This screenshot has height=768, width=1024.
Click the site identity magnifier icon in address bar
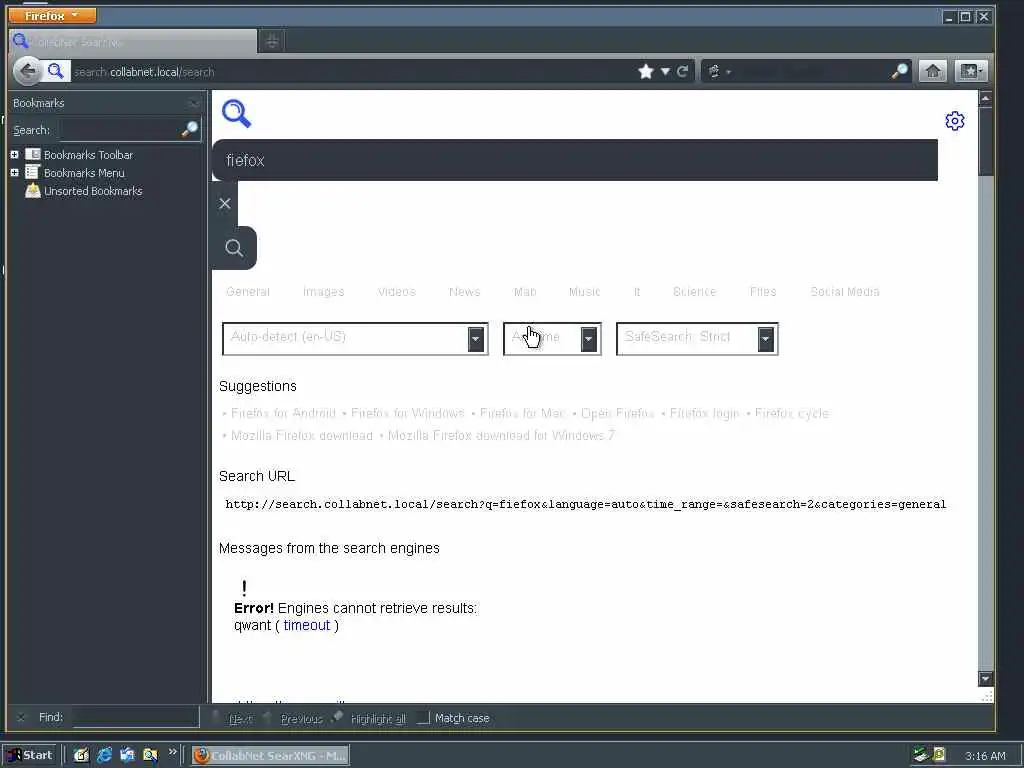(56, 71)
